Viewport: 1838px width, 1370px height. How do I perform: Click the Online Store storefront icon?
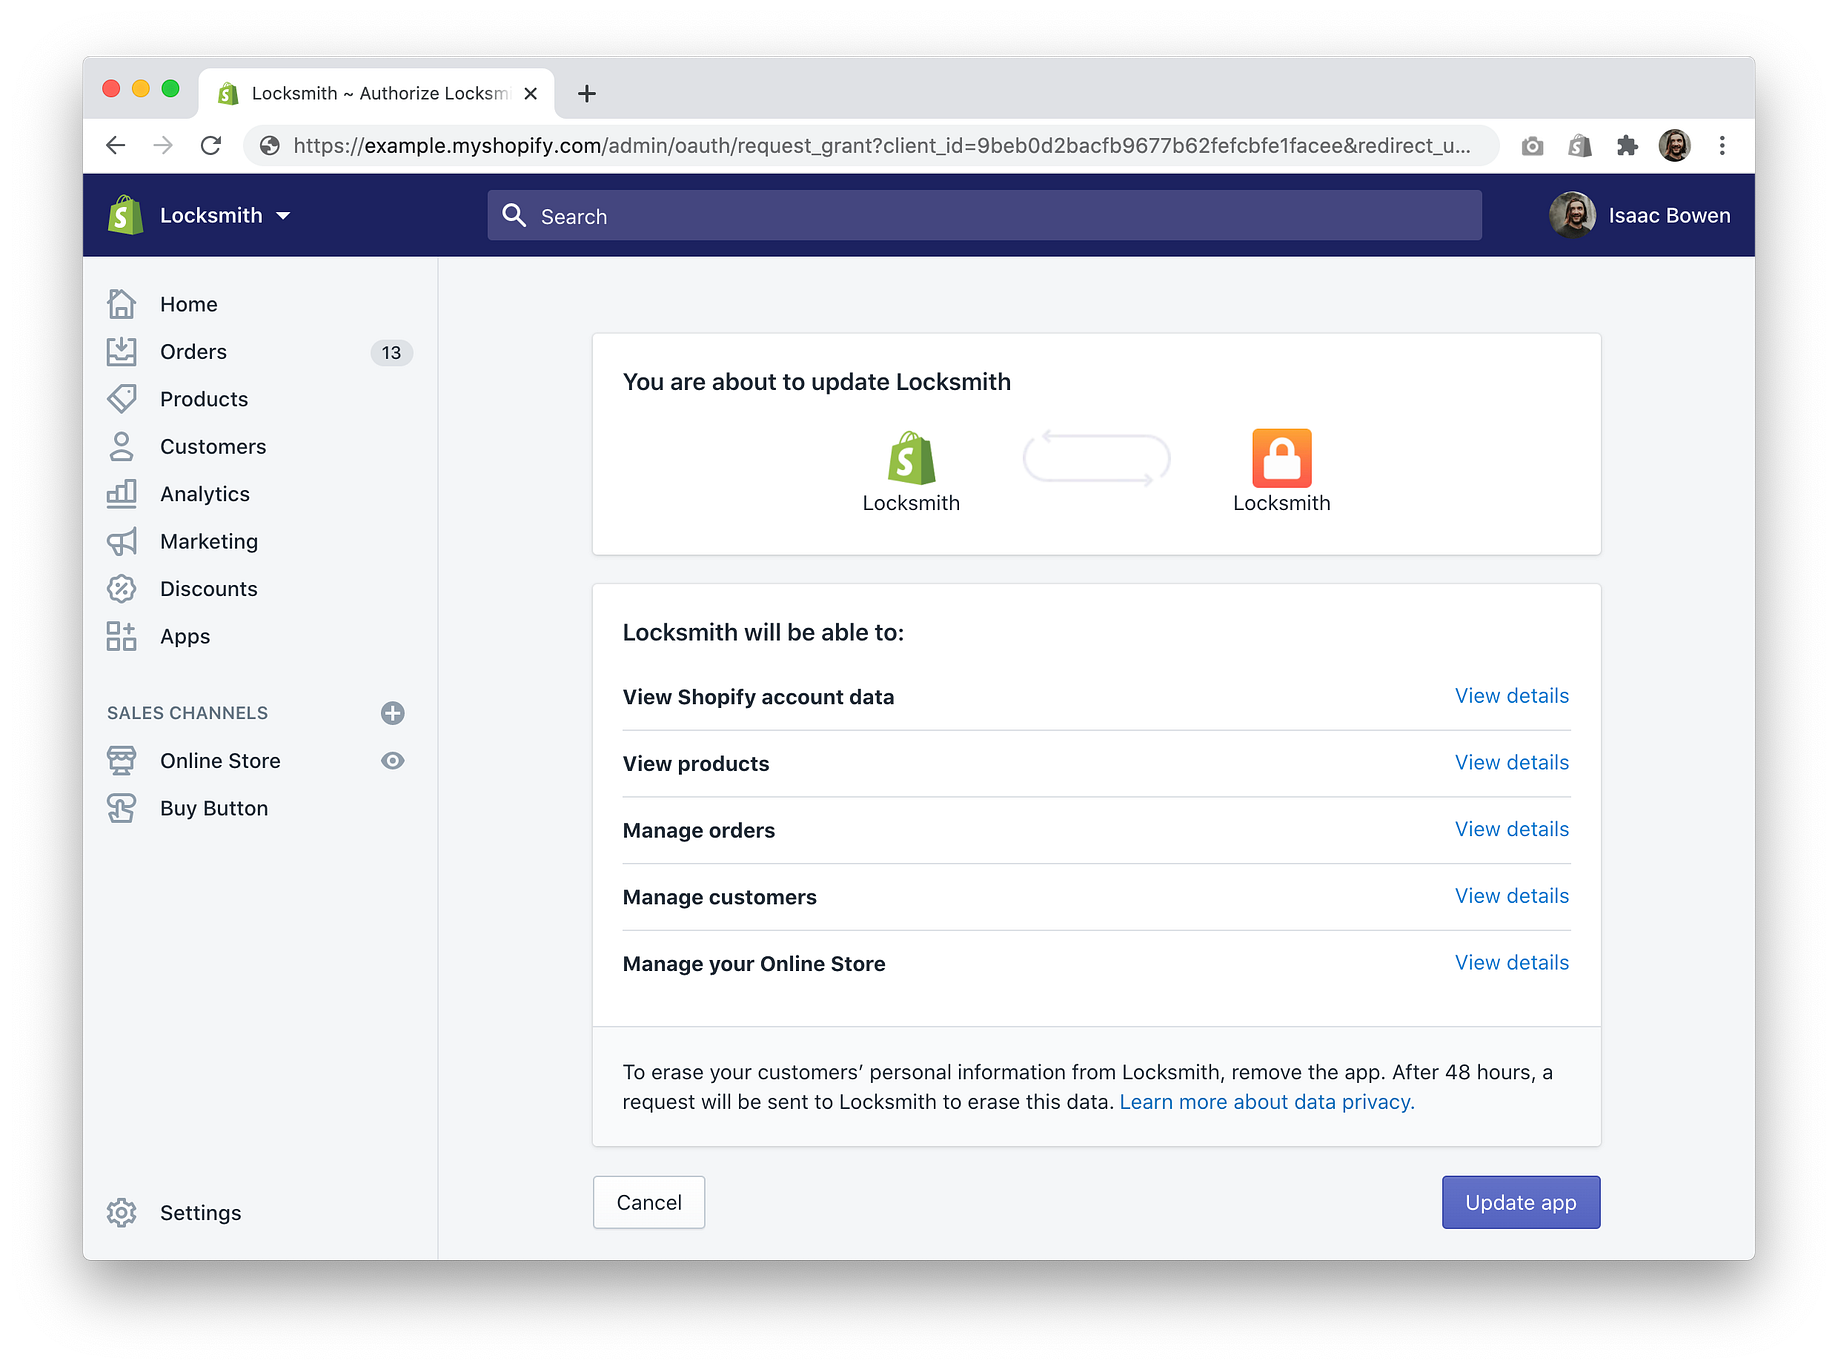coord(122,760)
